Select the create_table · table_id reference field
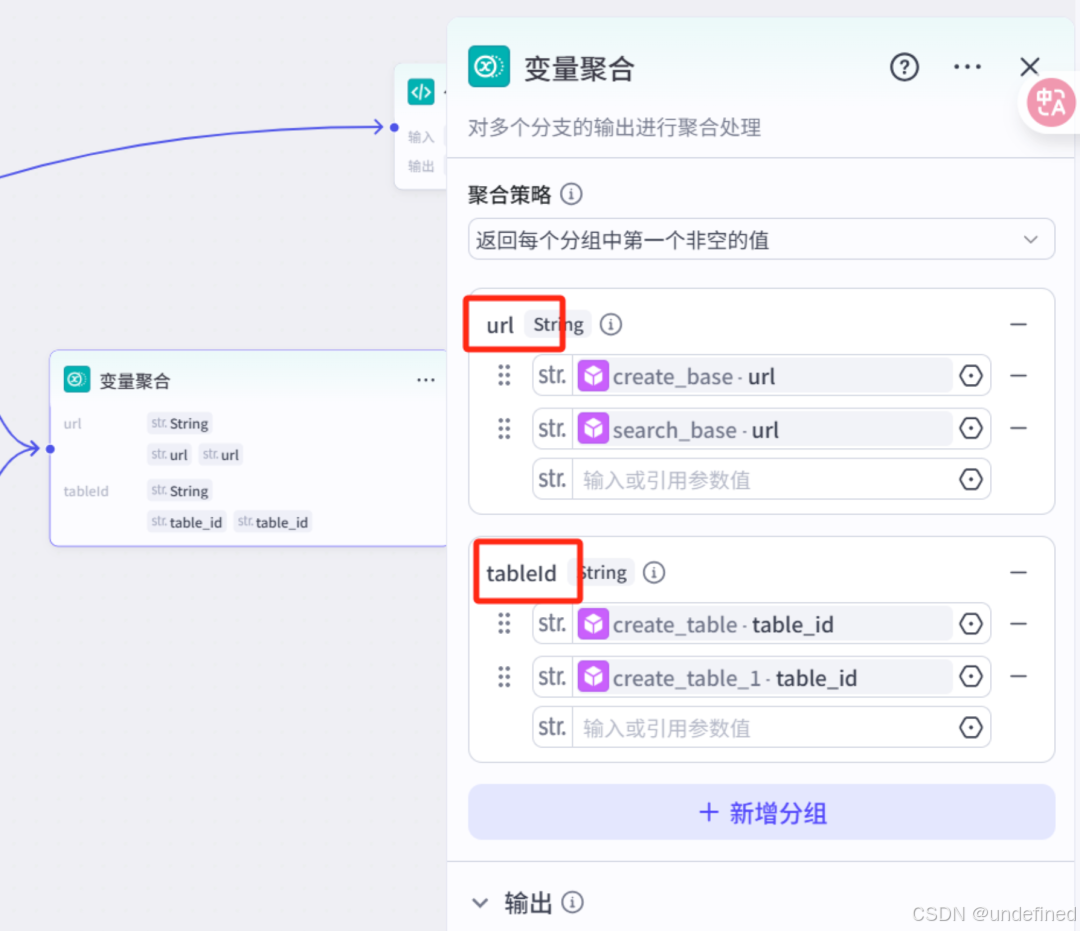Screen dimensions: 1080x931 (x=765, y=625)
